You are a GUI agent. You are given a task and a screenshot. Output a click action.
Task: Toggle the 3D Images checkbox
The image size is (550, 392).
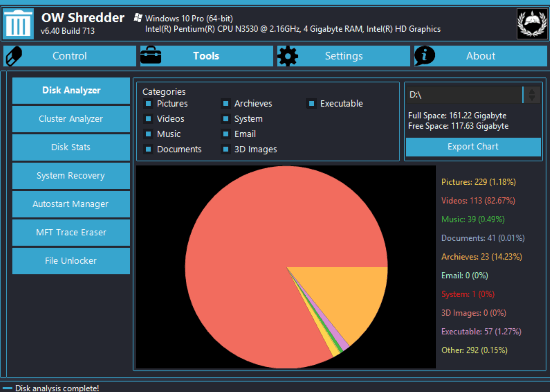226,149
